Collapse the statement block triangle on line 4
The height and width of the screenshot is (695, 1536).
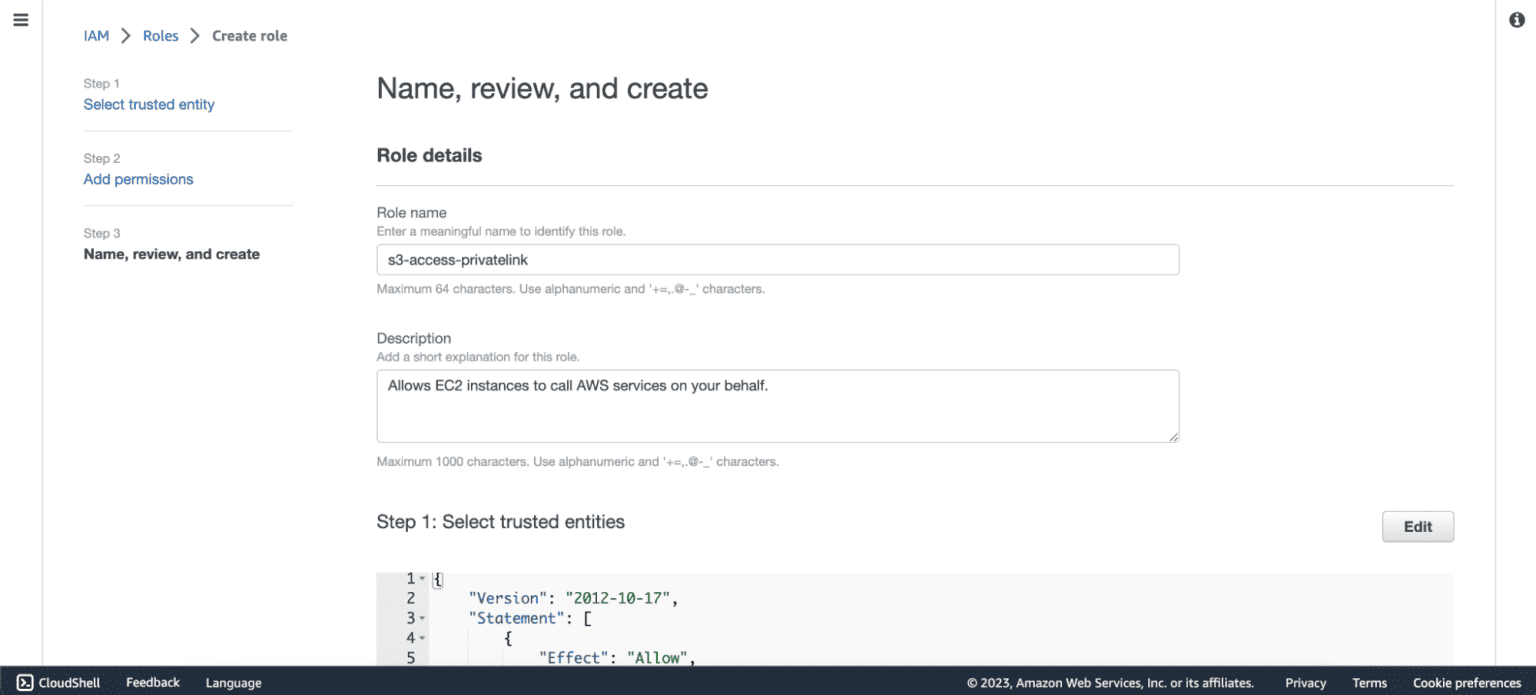(423, 637)
